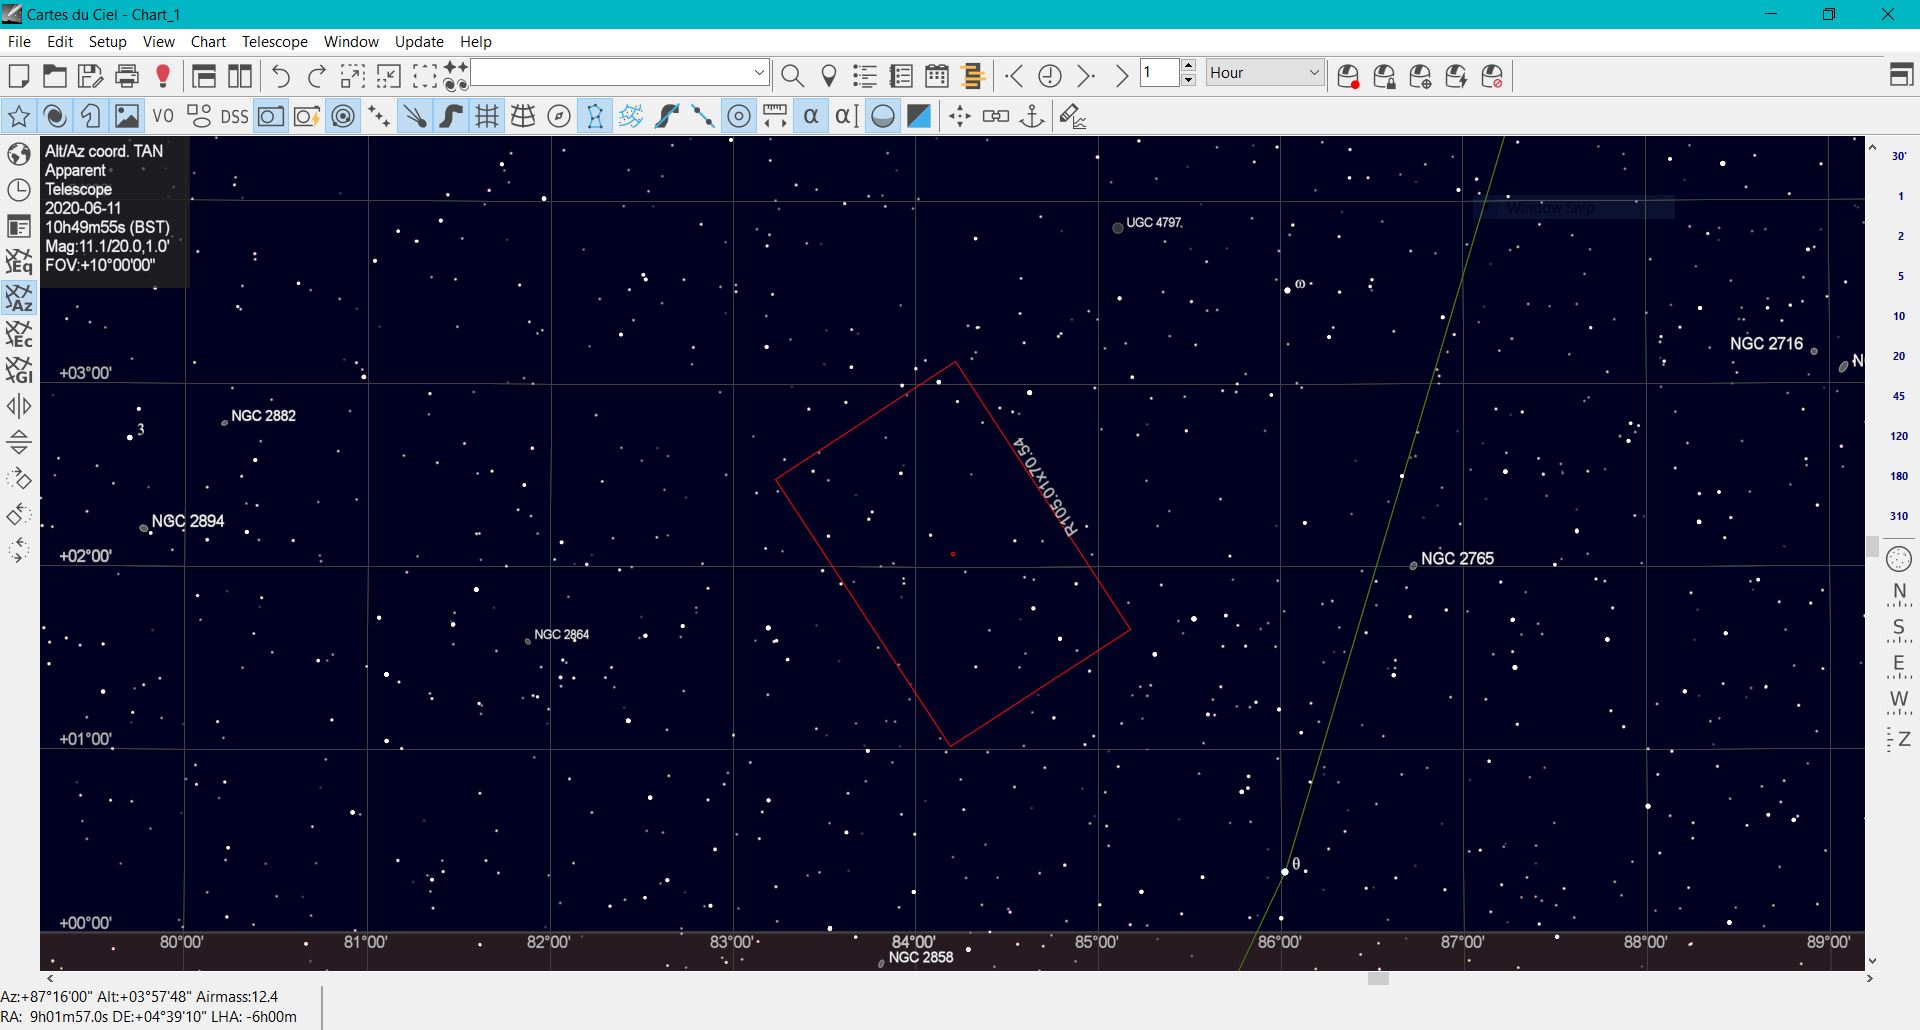Toggle the coordinate grid display

(487, 117)
